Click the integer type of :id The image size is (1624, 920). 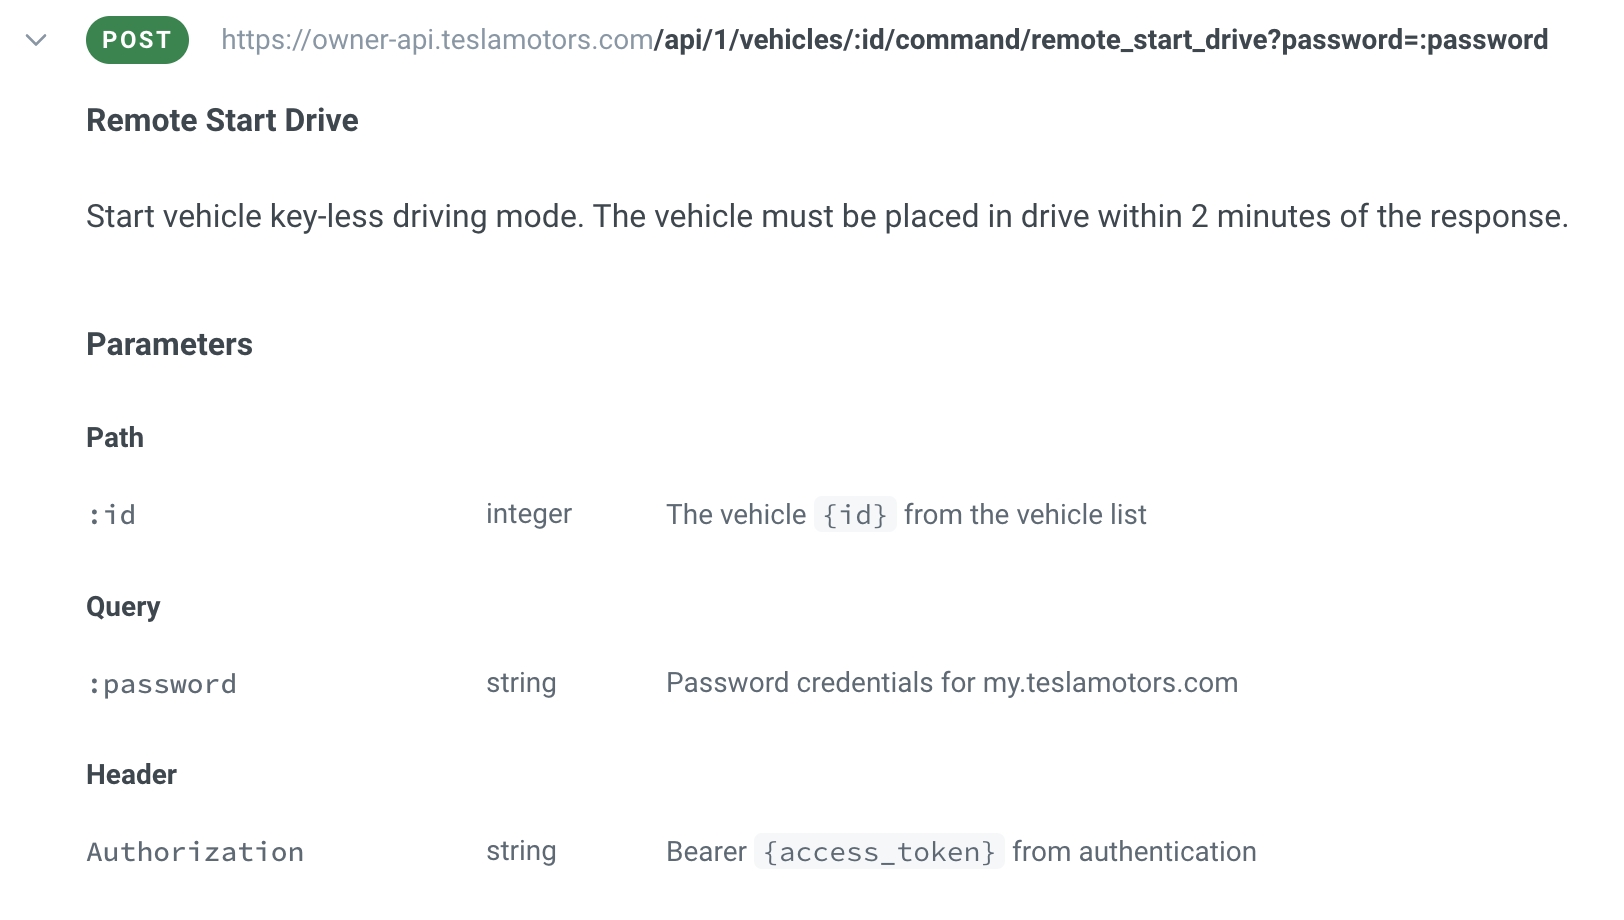[x=528, y=514]
